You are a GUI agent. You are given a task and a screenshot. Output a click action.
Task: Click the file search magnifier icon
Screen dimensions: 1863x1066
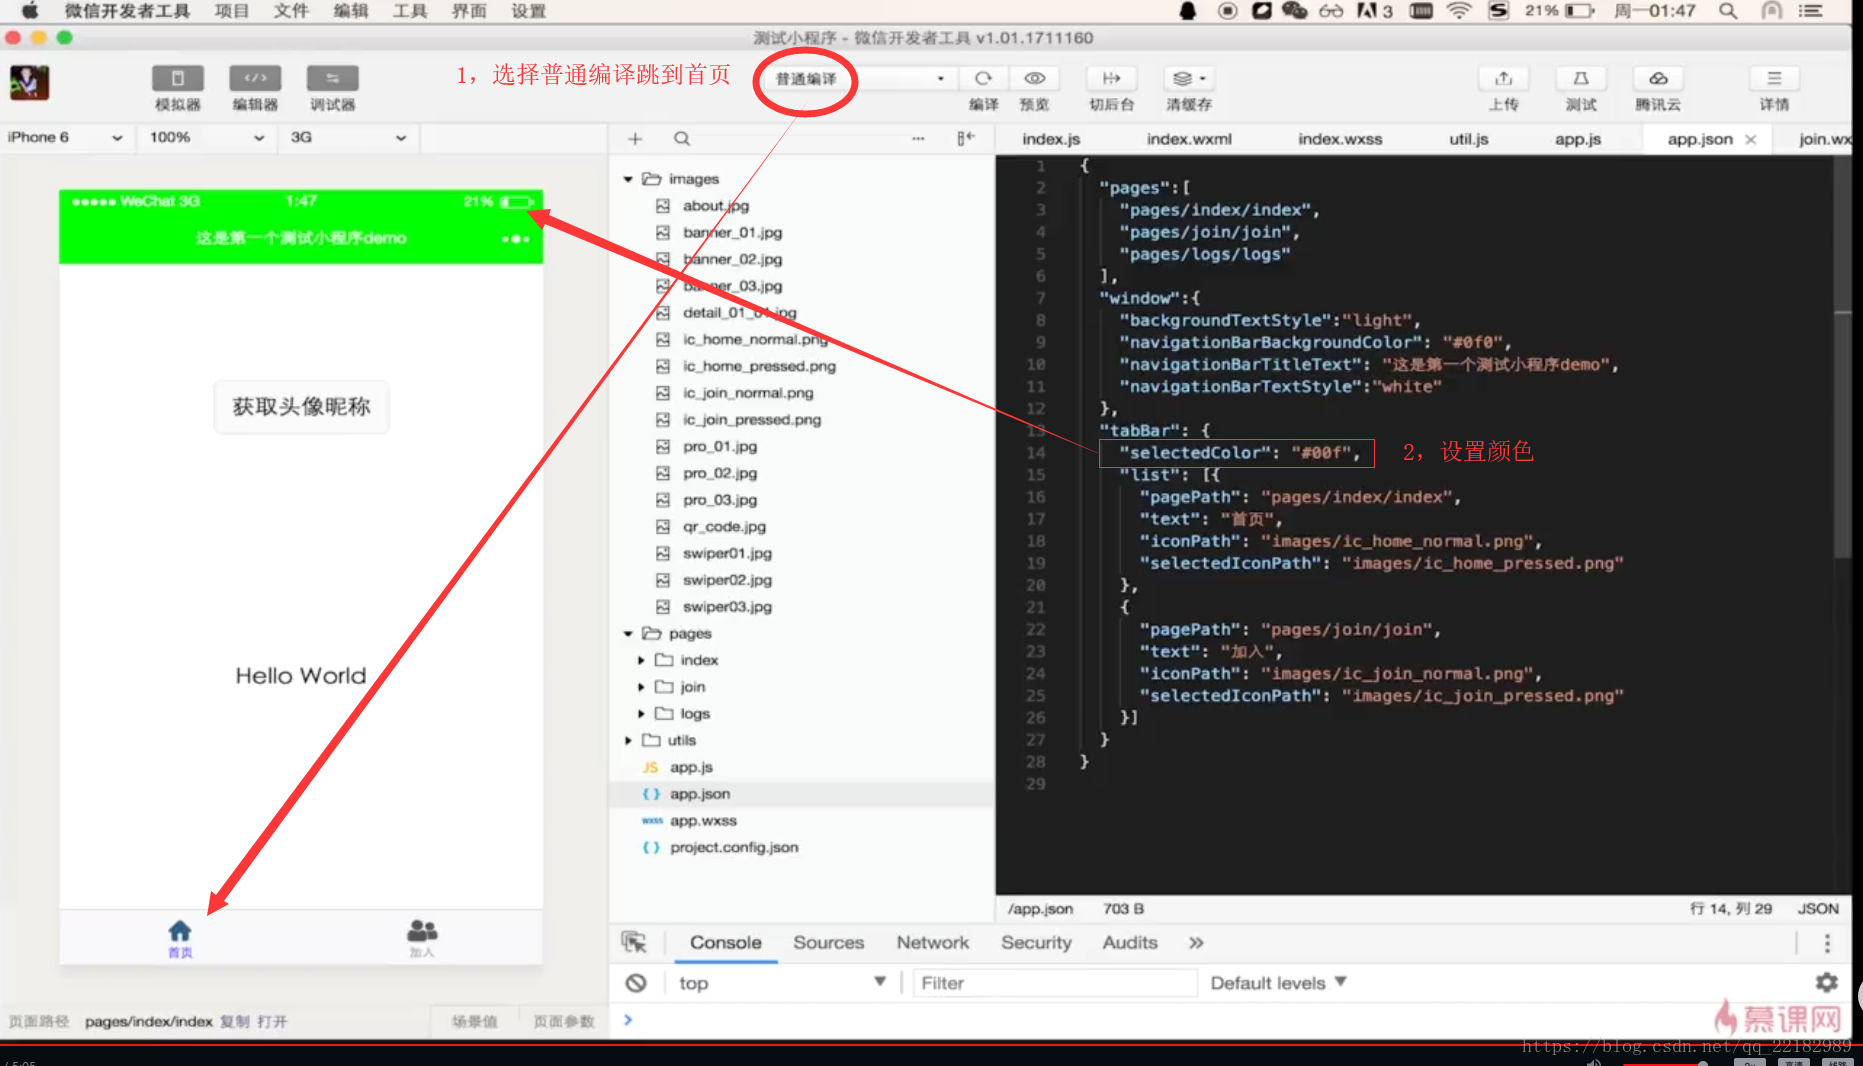(x=681, y=139)
